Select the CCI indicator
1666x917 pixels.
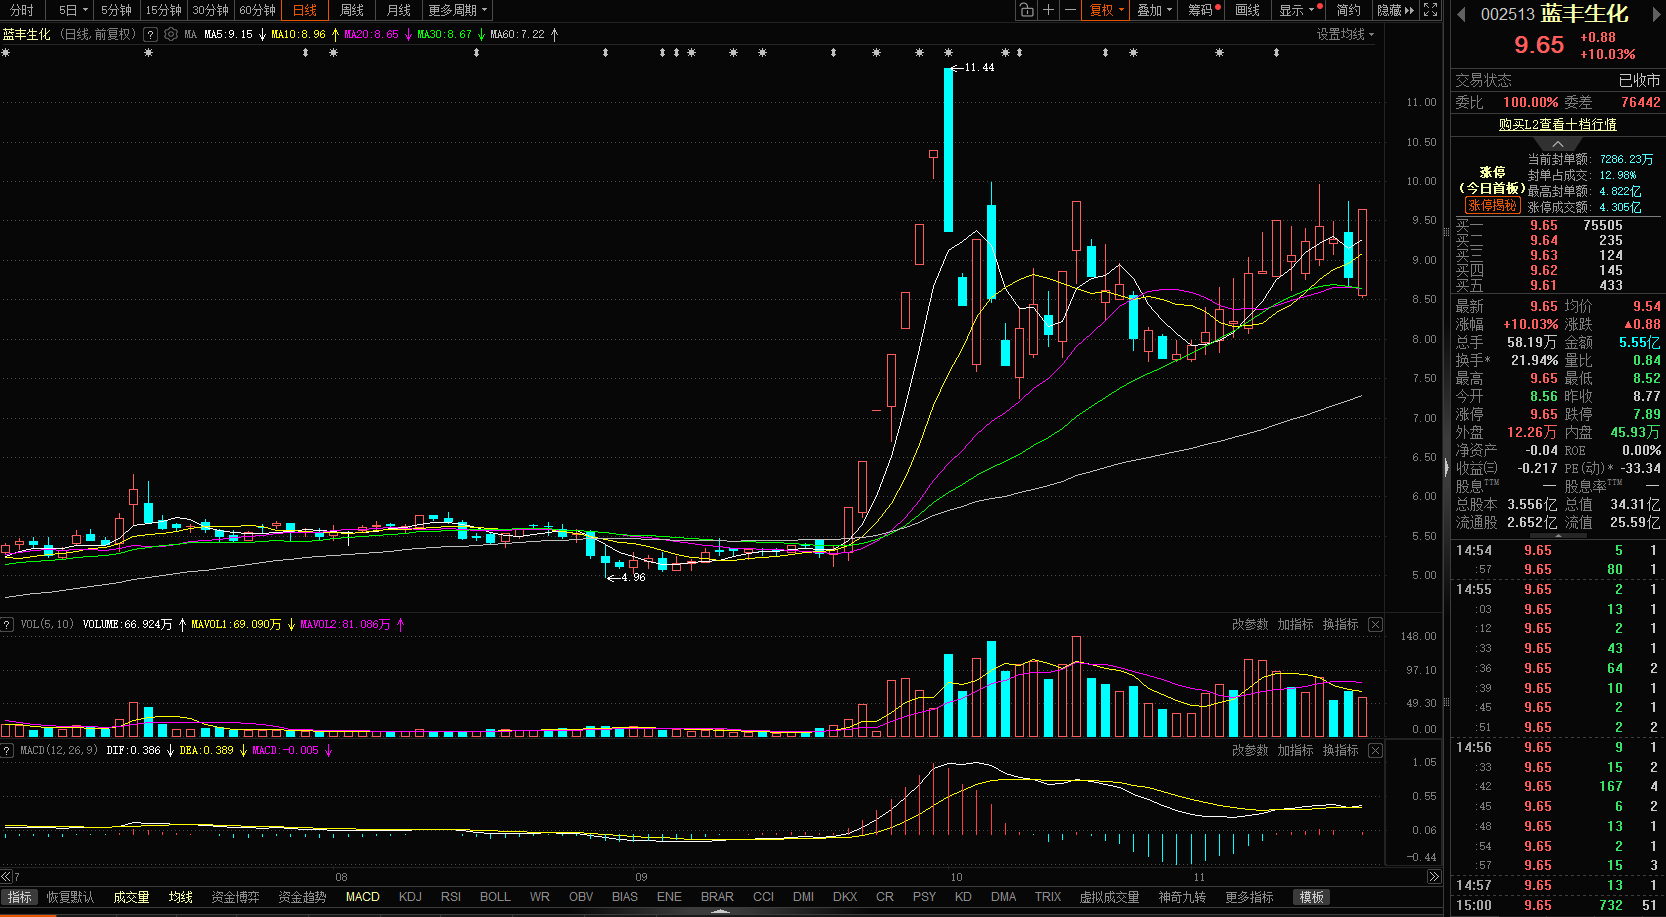(763, 897)
